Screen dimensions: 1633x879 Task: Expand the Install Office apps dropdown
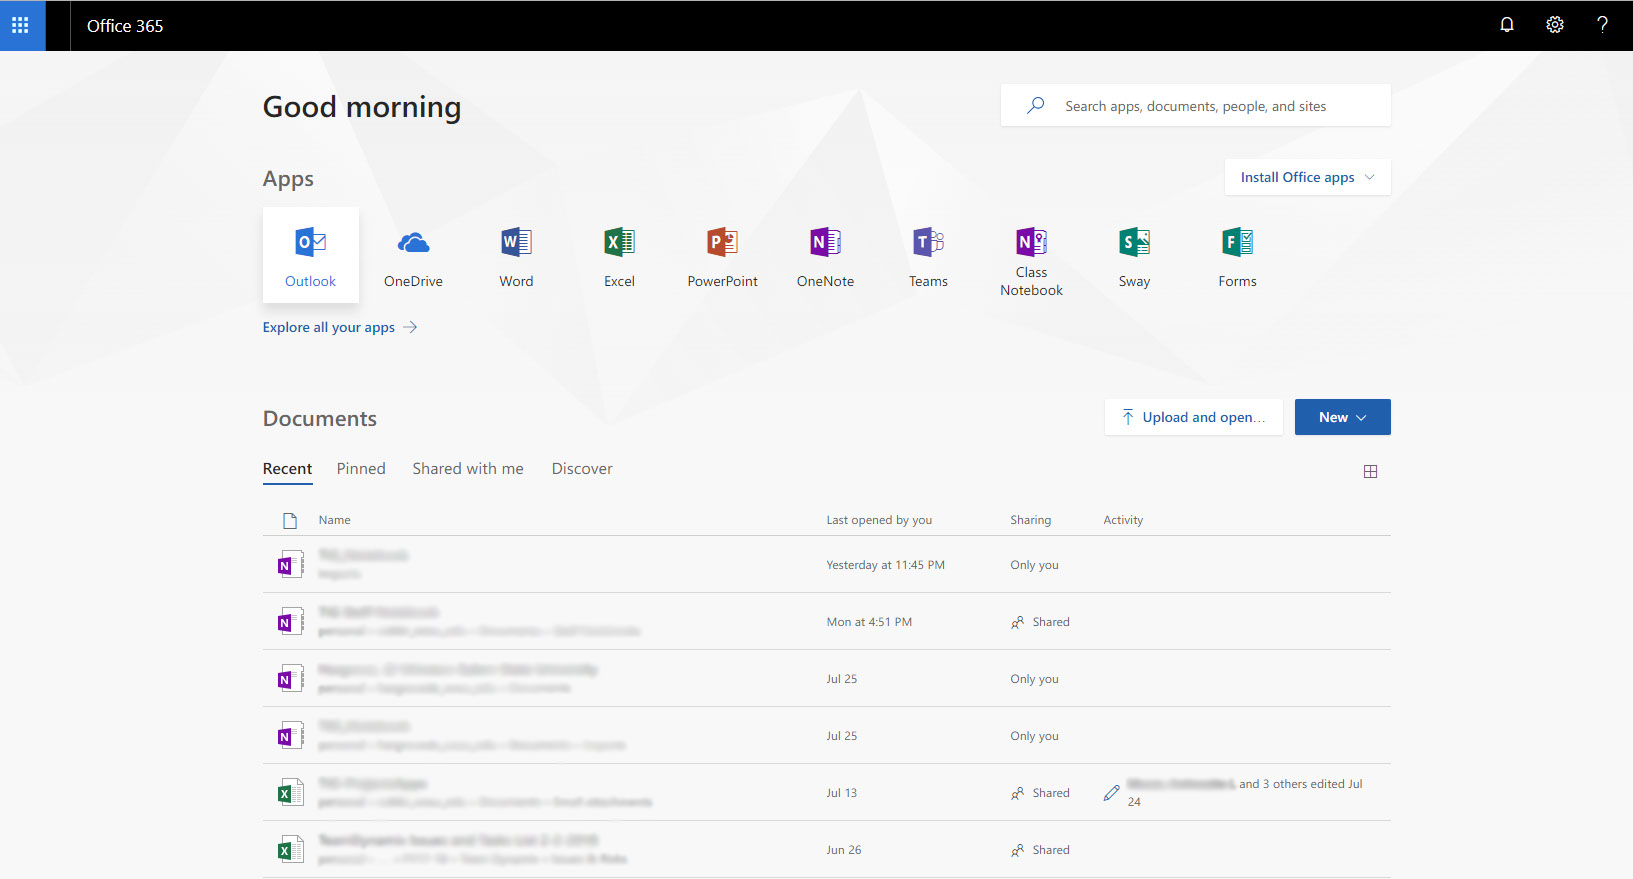[1307, 177]
